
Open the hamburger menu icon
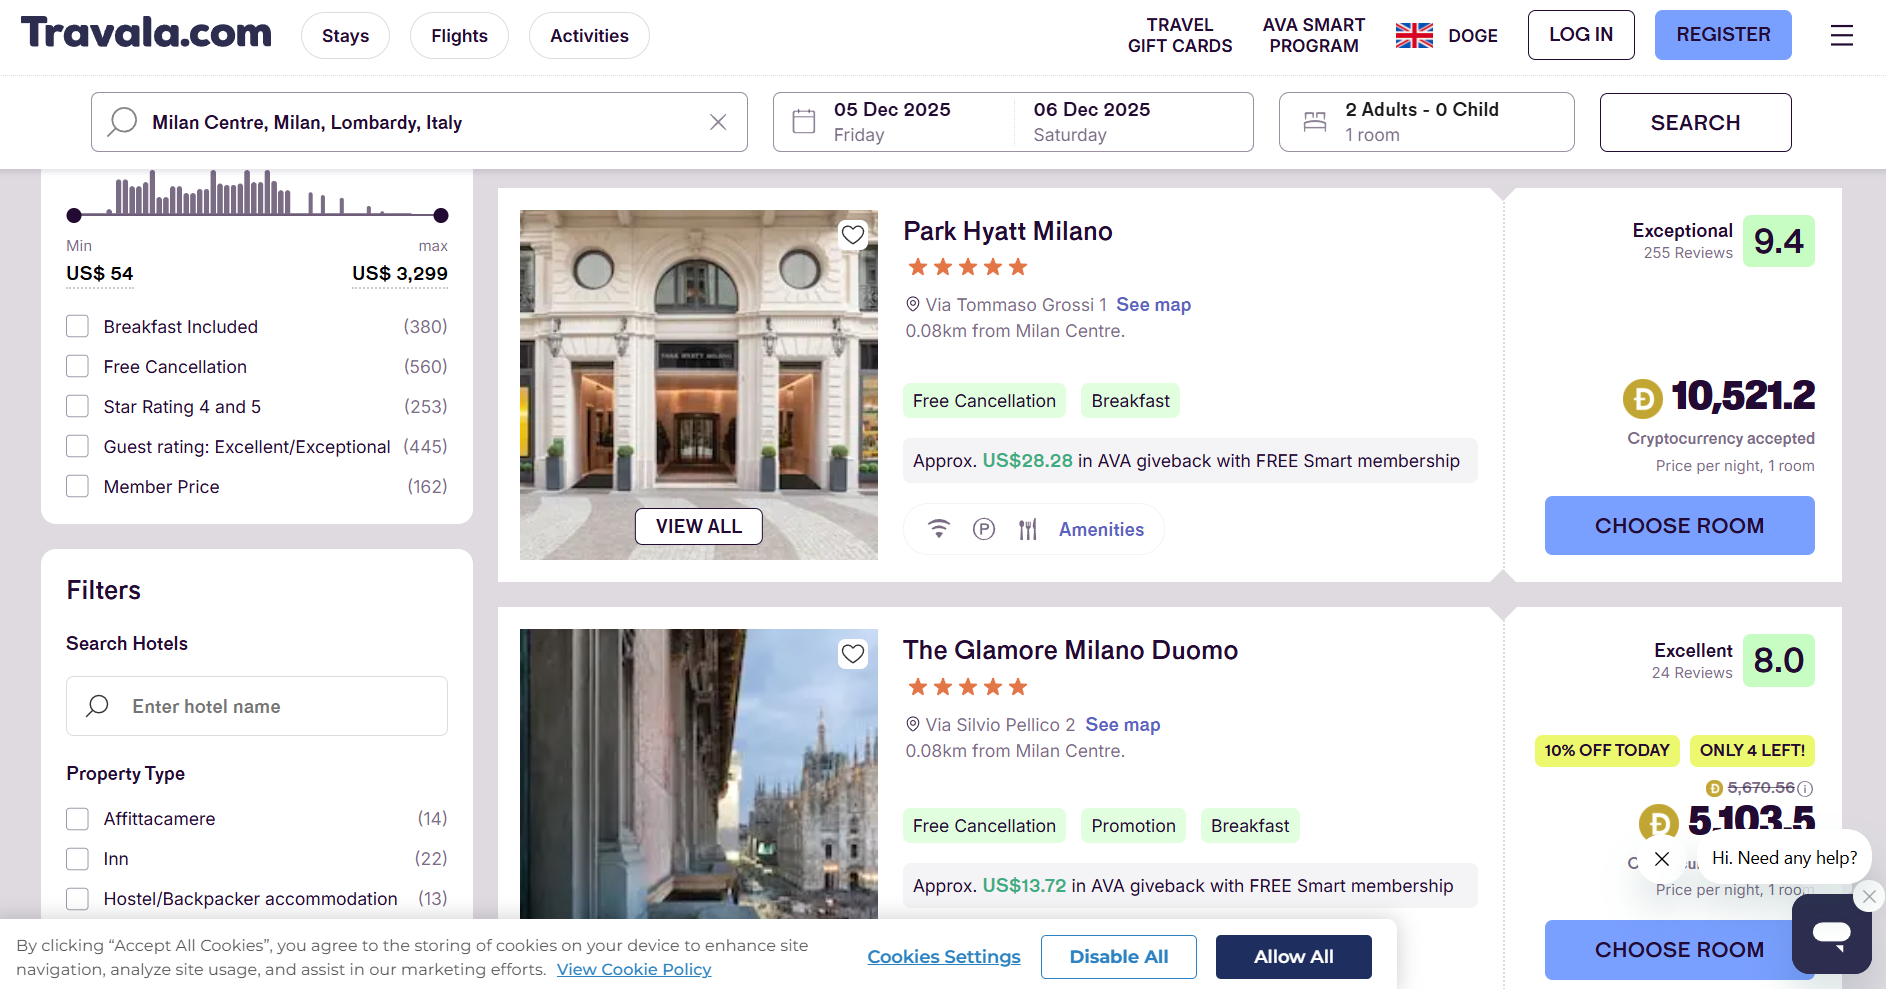coord(1841,36)
